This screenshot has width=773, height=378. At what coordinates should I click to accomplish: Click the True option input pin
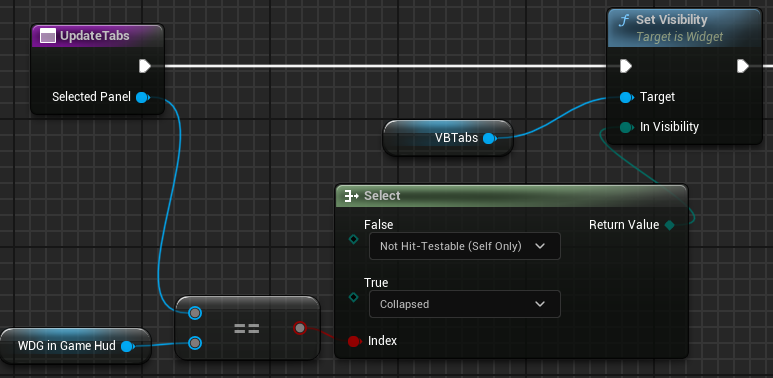353,297
